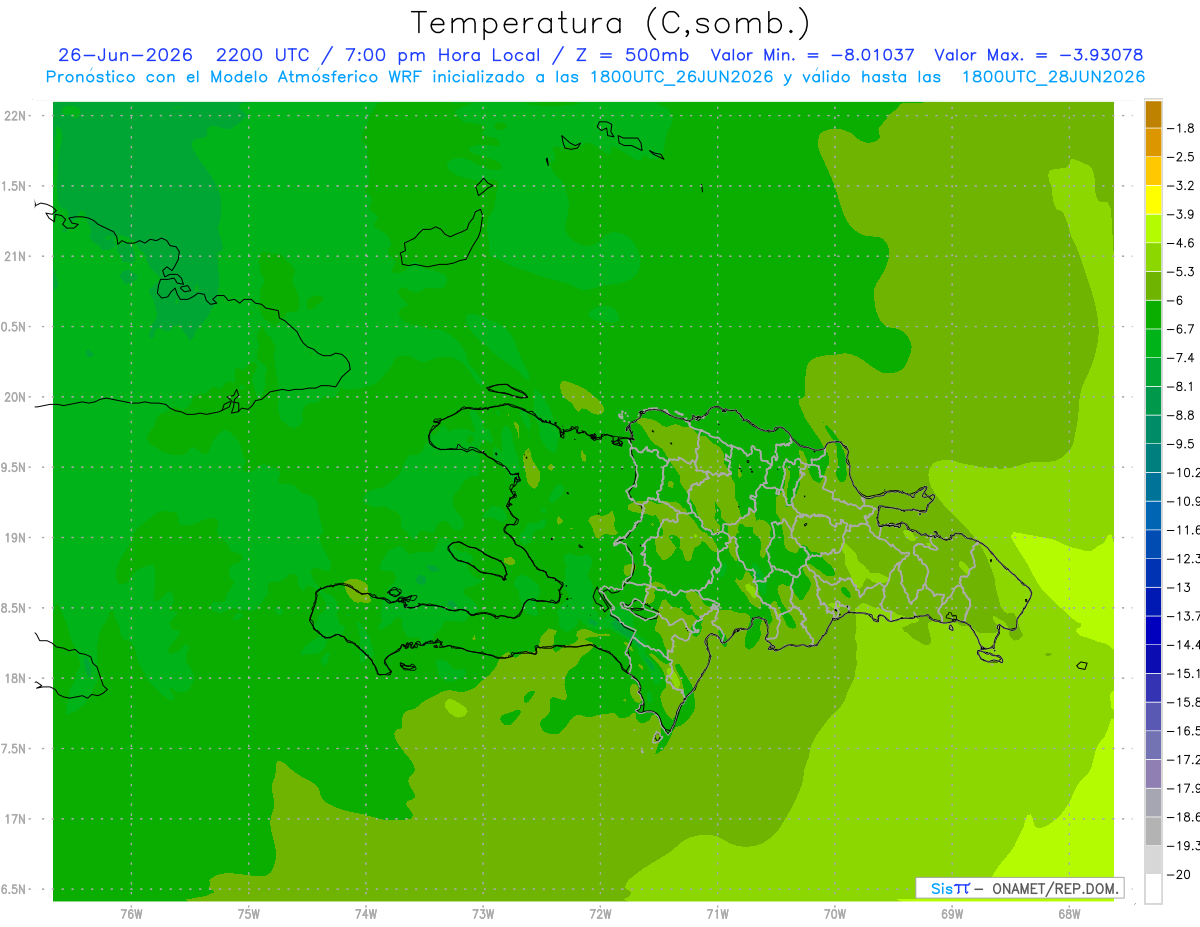Click the "73W" longitude label

(483, 913)
